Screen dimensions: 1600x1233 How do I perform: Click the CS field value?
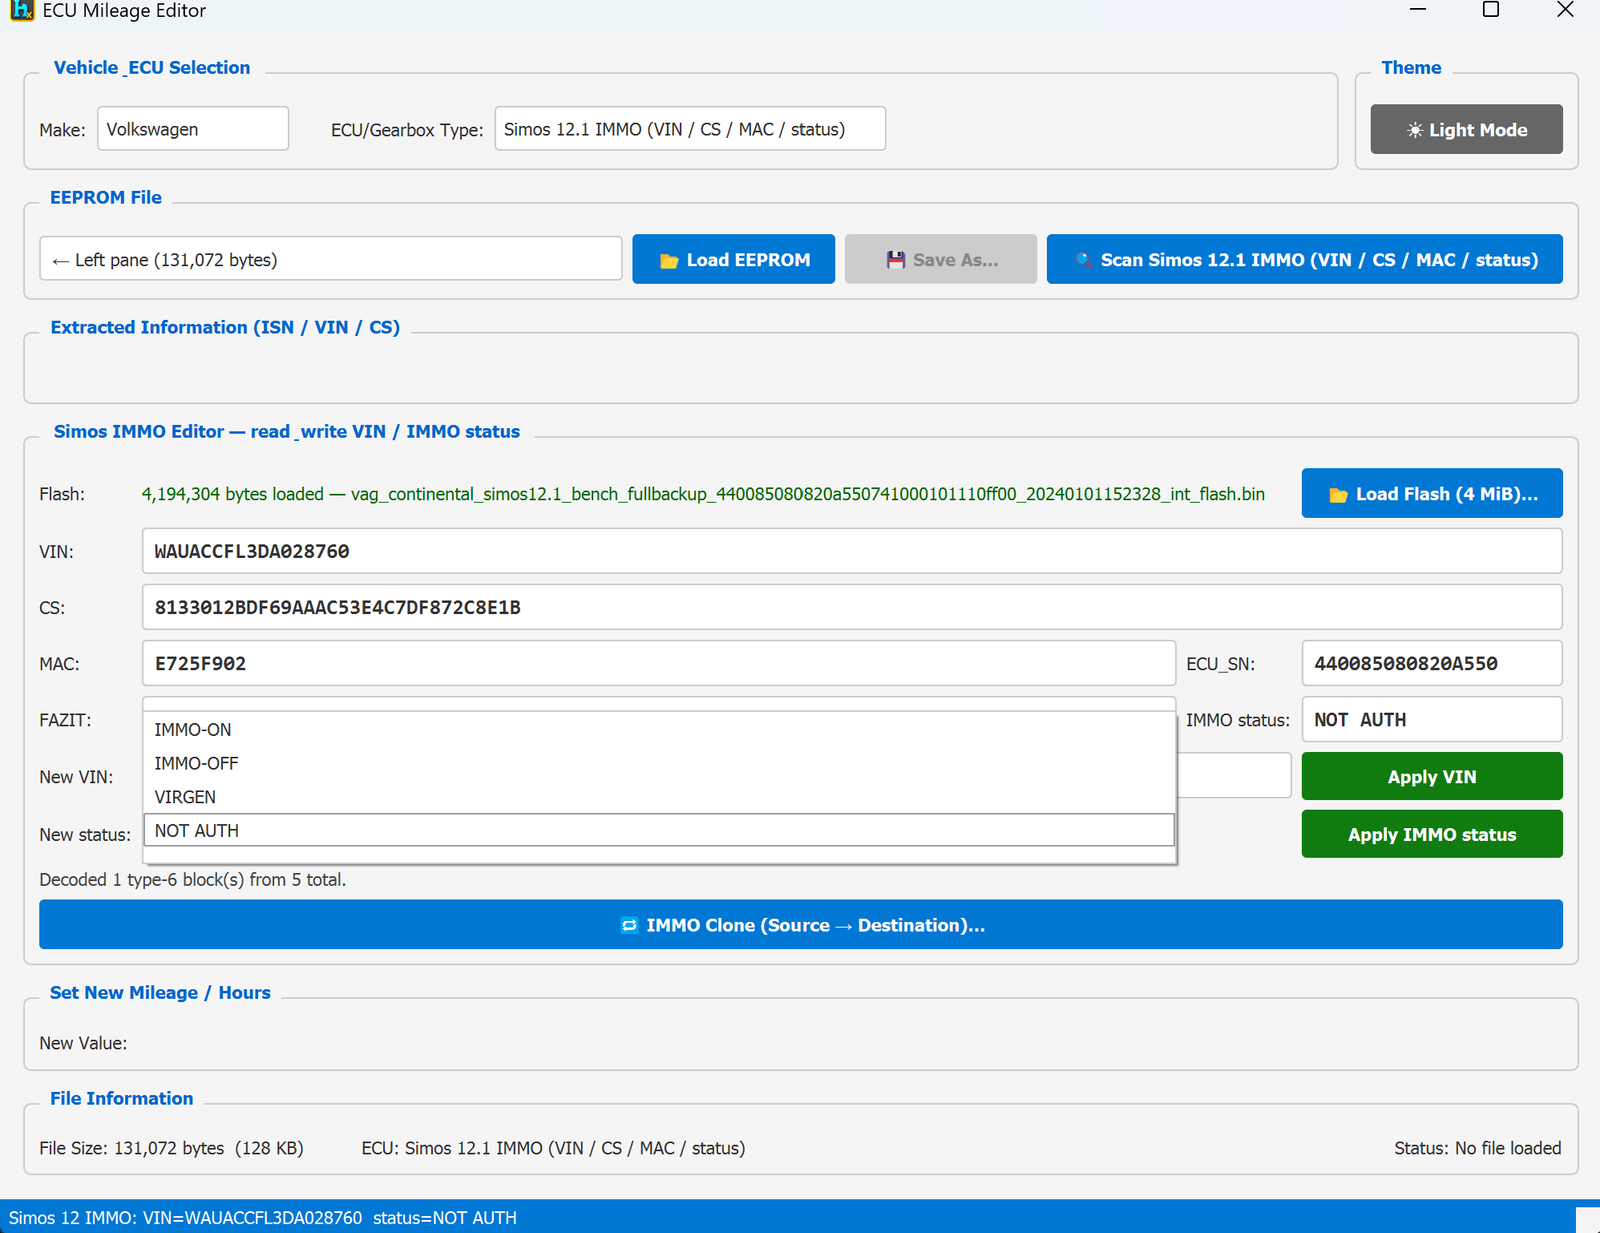tap(852, 607)
